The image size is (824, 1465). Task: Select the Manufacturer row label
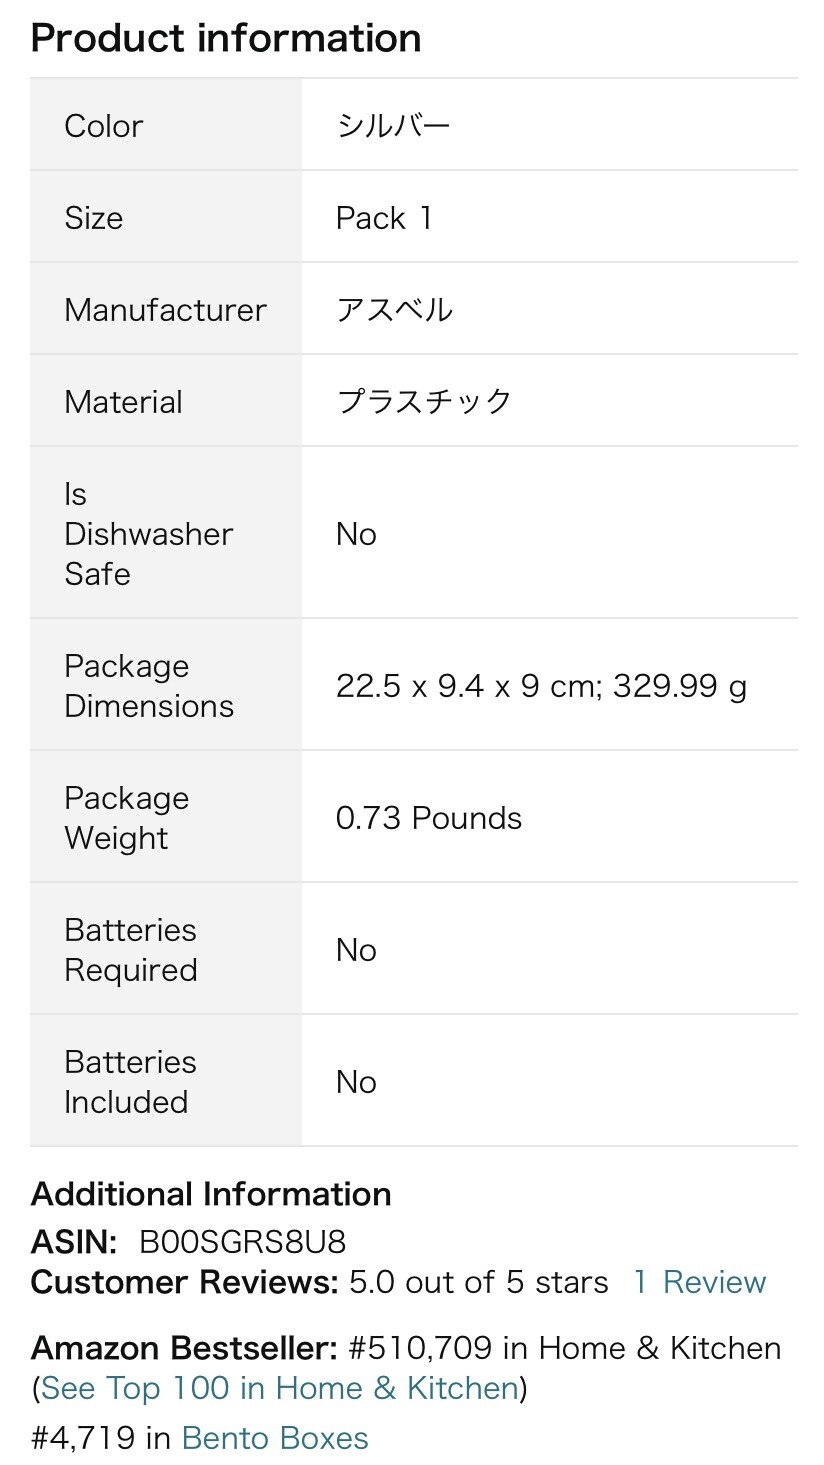pos(165,310)
